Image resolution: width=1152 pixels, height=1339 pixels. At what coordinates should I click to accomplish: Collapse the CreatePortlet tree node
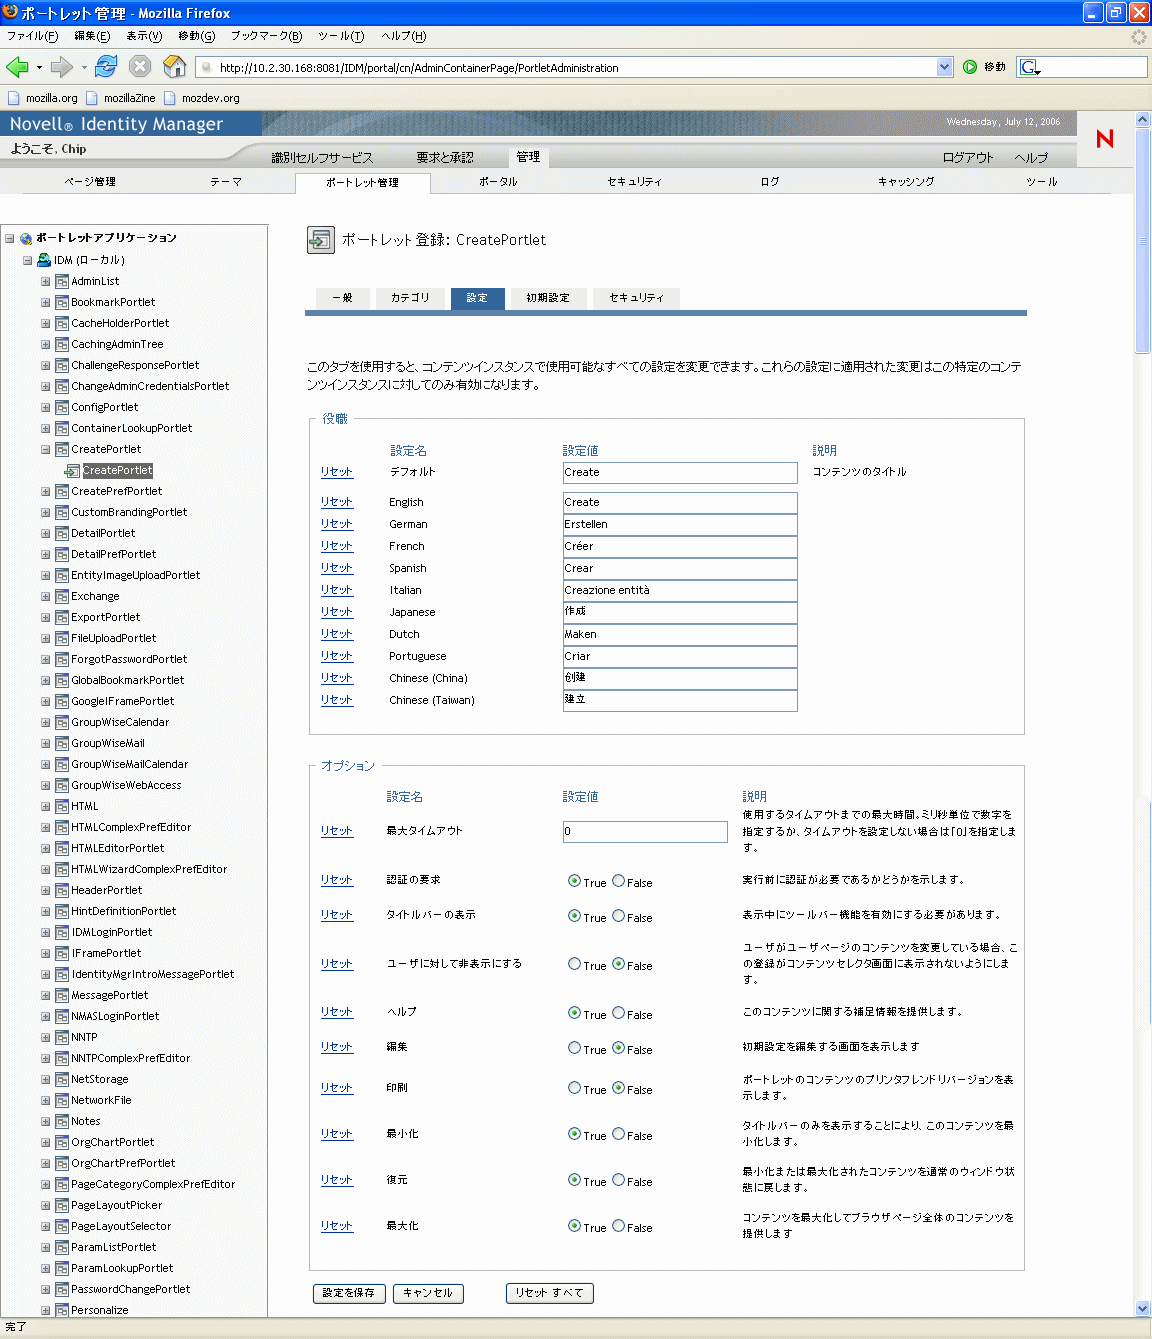point(45,449)
